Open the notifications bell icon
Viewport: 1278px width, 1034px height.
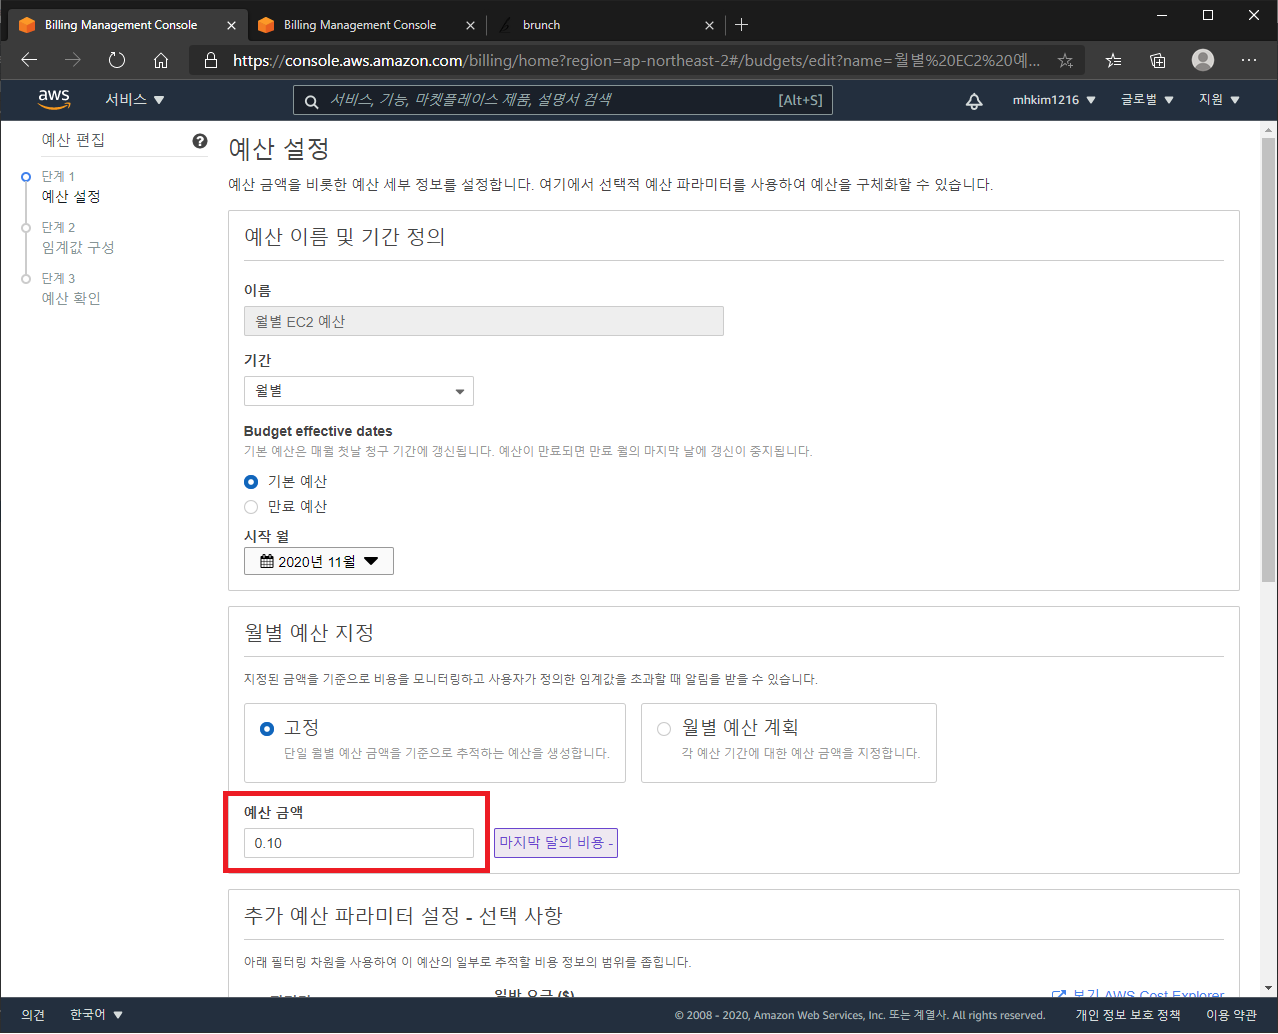click(973, 100)
